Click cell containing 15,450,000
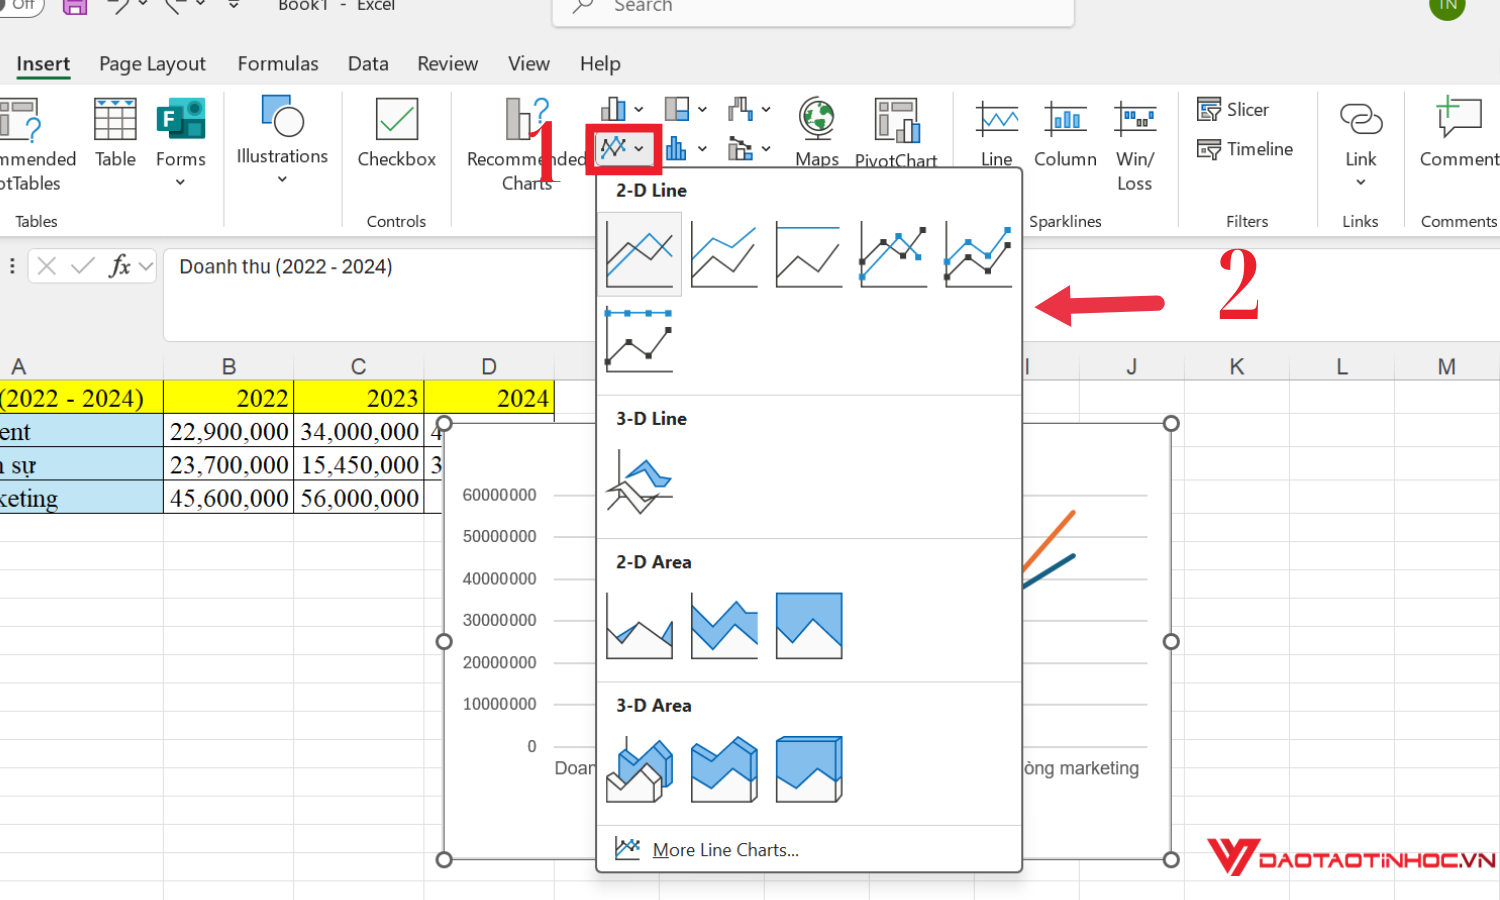Image resolution: width=1500 pixels, height=900 pixels. click(359, 465)
